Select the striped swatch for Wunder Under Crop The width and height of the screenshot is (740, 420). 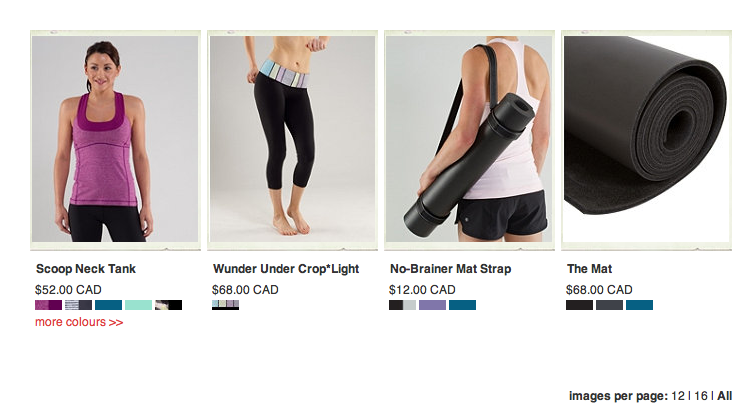225,305
